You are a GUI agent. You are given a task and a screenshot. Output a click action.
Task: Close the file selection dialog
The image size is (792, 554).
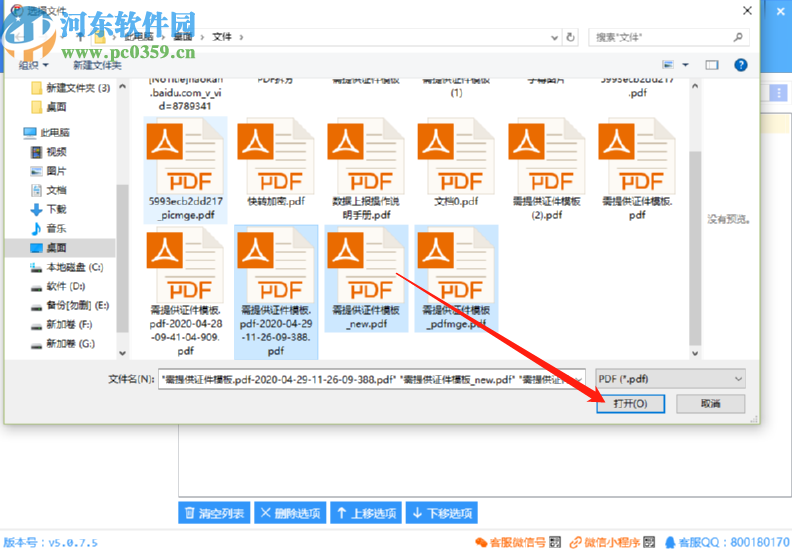748,11
